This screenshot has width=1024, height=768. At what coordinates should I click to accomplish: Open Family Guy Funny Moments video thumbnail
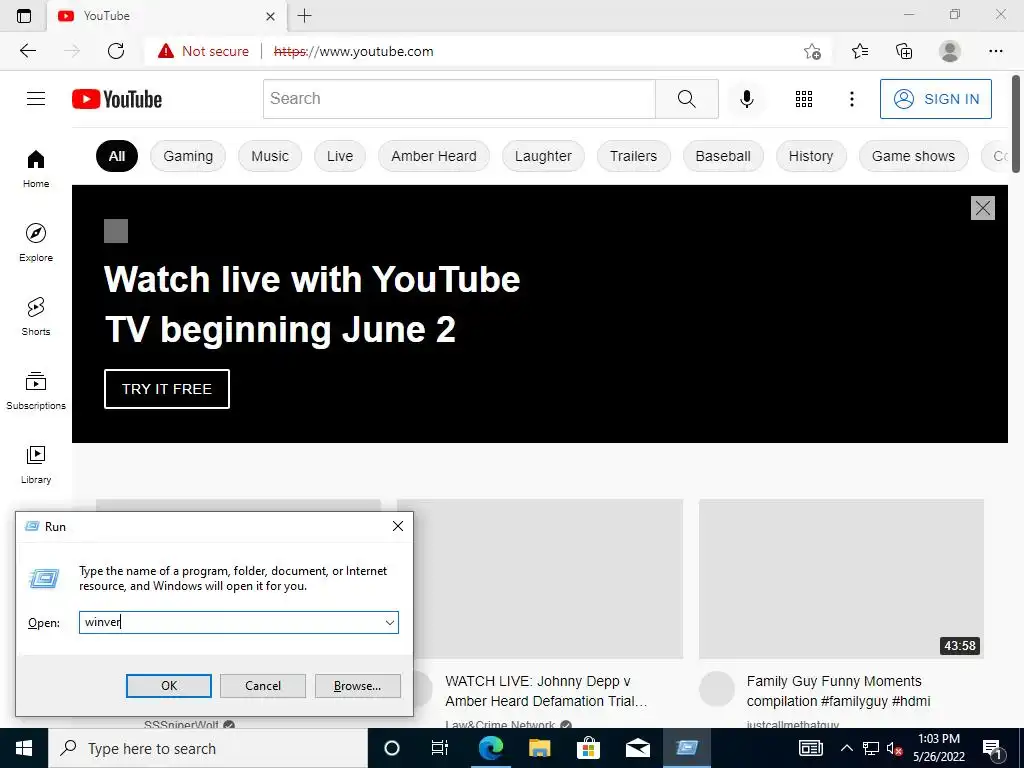pos(841,579)
